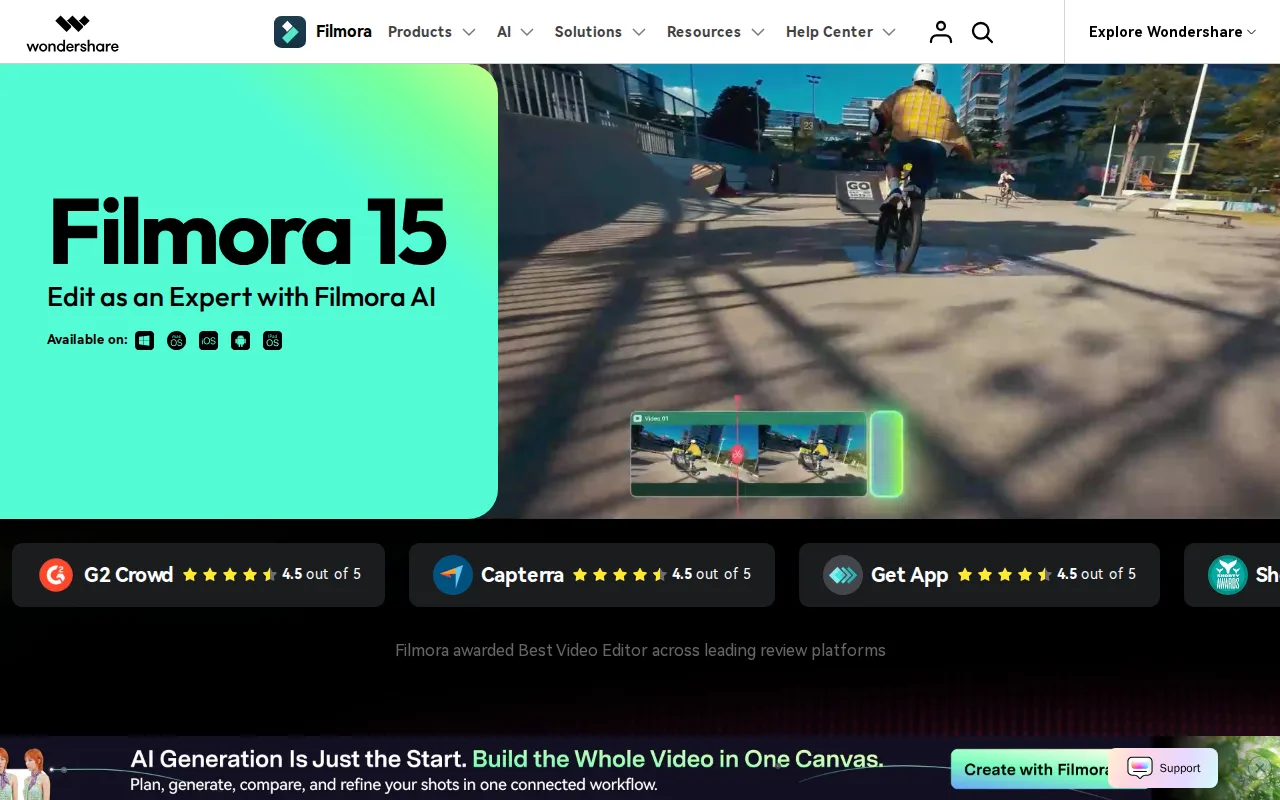Image resolution: width=1280 pixels, height=800 pixels.
Task: Click the G2 Crowd star rating
Action: 230,575
